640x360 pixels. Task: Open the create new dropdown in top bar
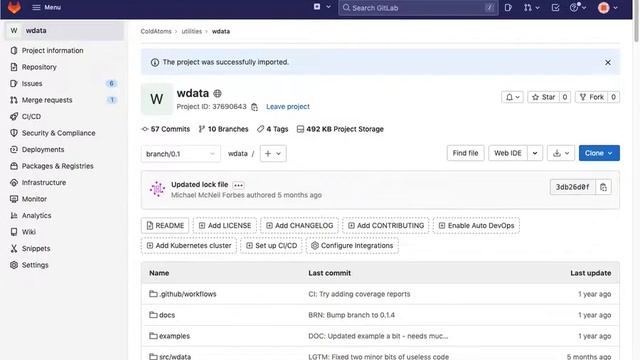click(x=322, y=7)
